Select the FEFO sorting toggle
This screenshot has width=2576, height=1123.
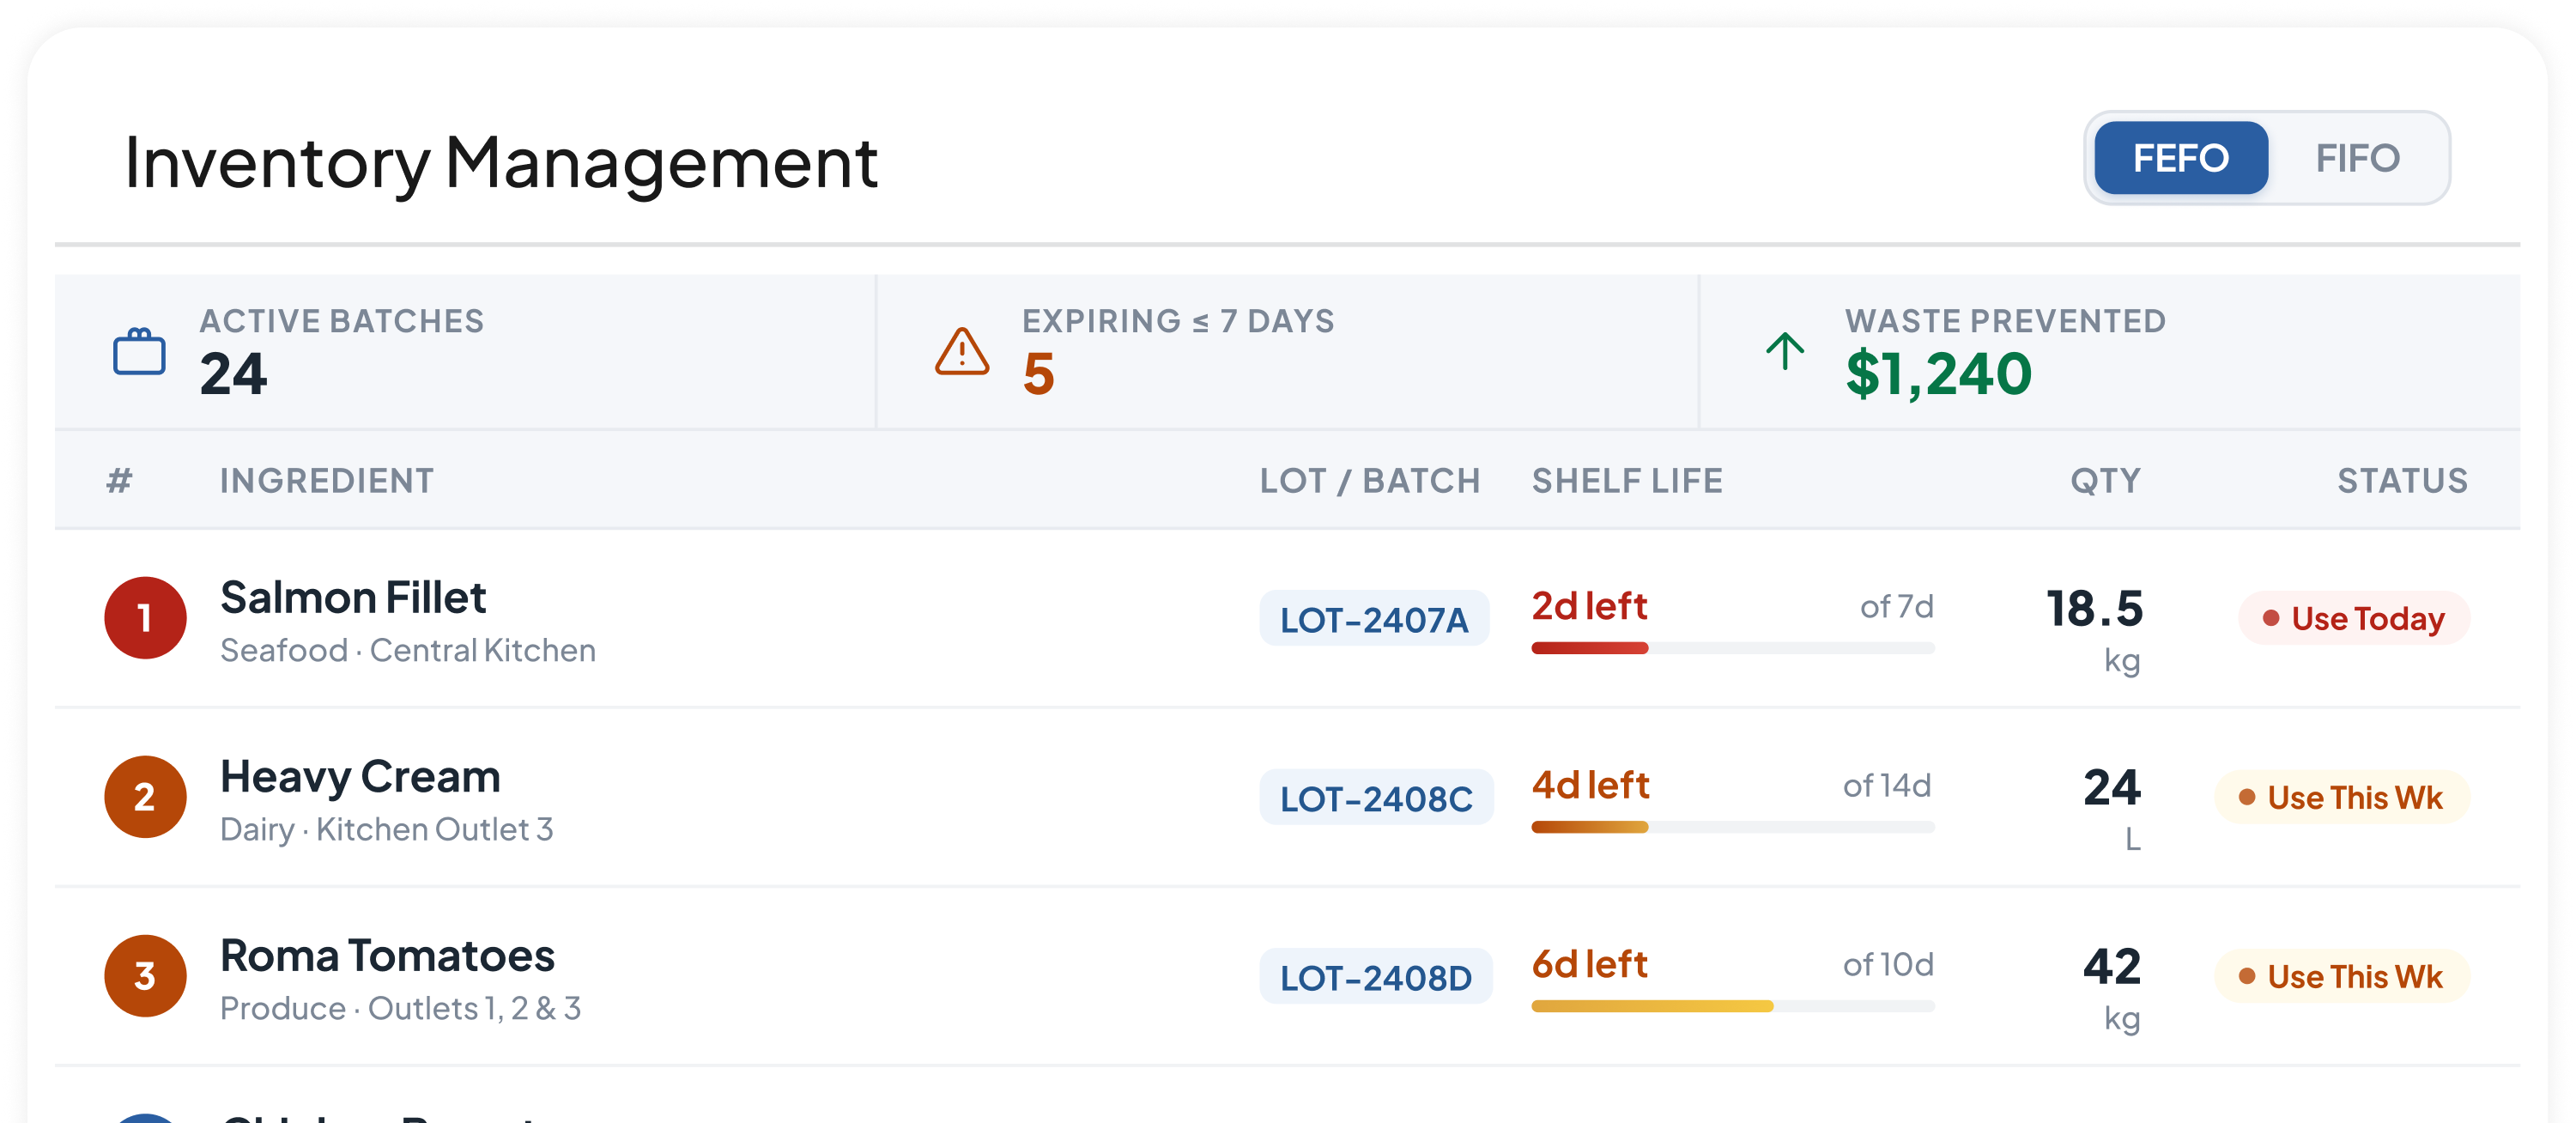(x=2181, y=158)
